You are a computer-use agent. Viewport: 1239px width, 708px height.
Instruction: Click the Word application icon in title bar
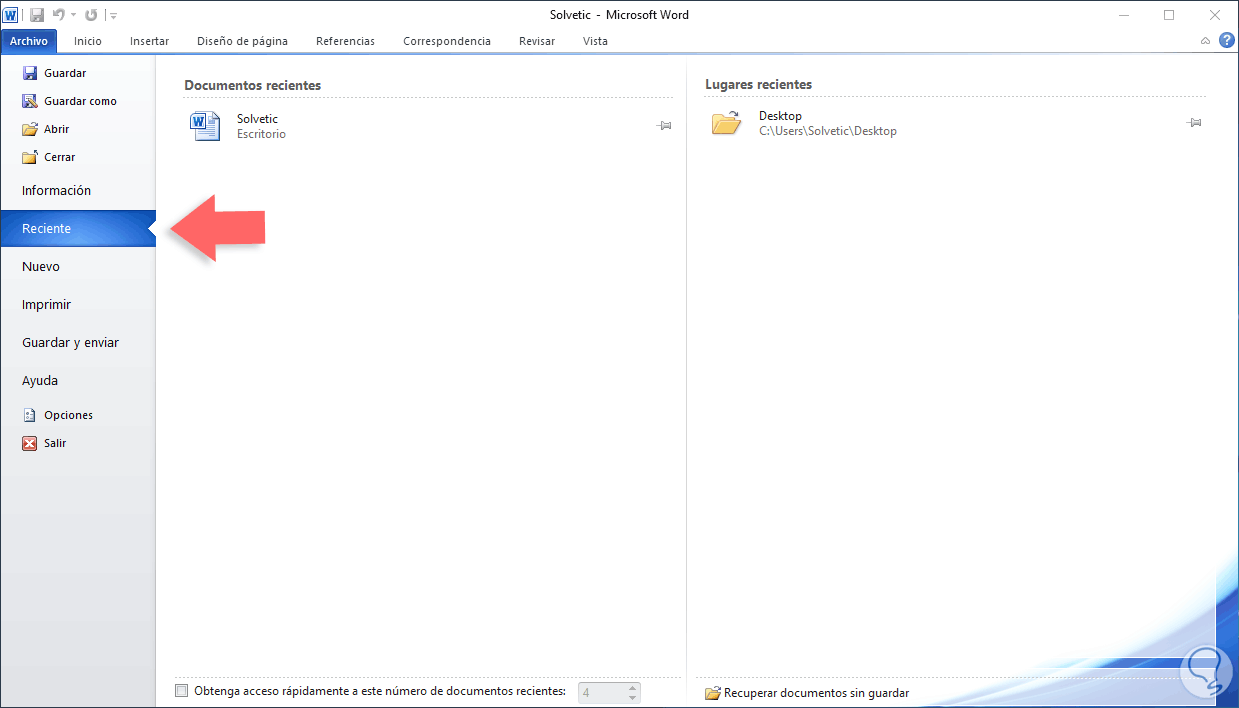(11, 15)
